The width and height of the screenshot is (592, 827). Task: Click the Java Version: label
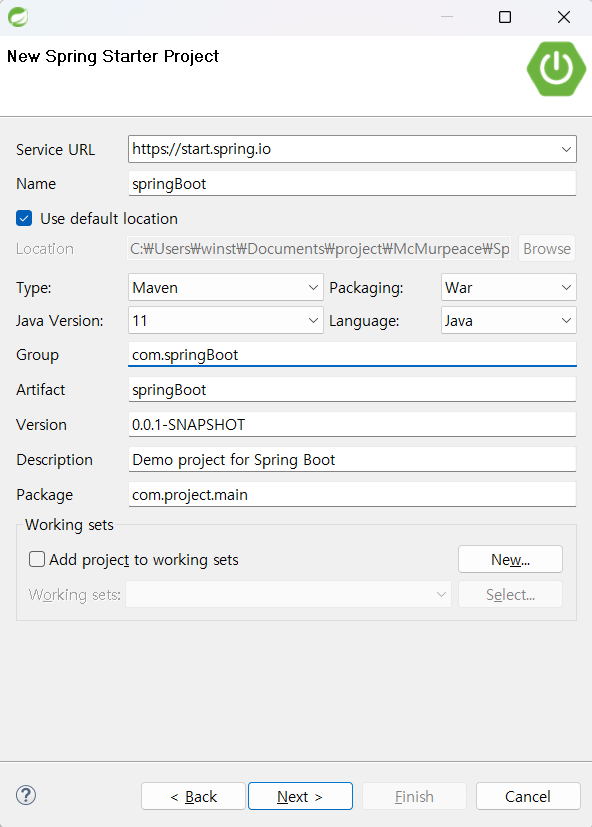coord(60,321)
